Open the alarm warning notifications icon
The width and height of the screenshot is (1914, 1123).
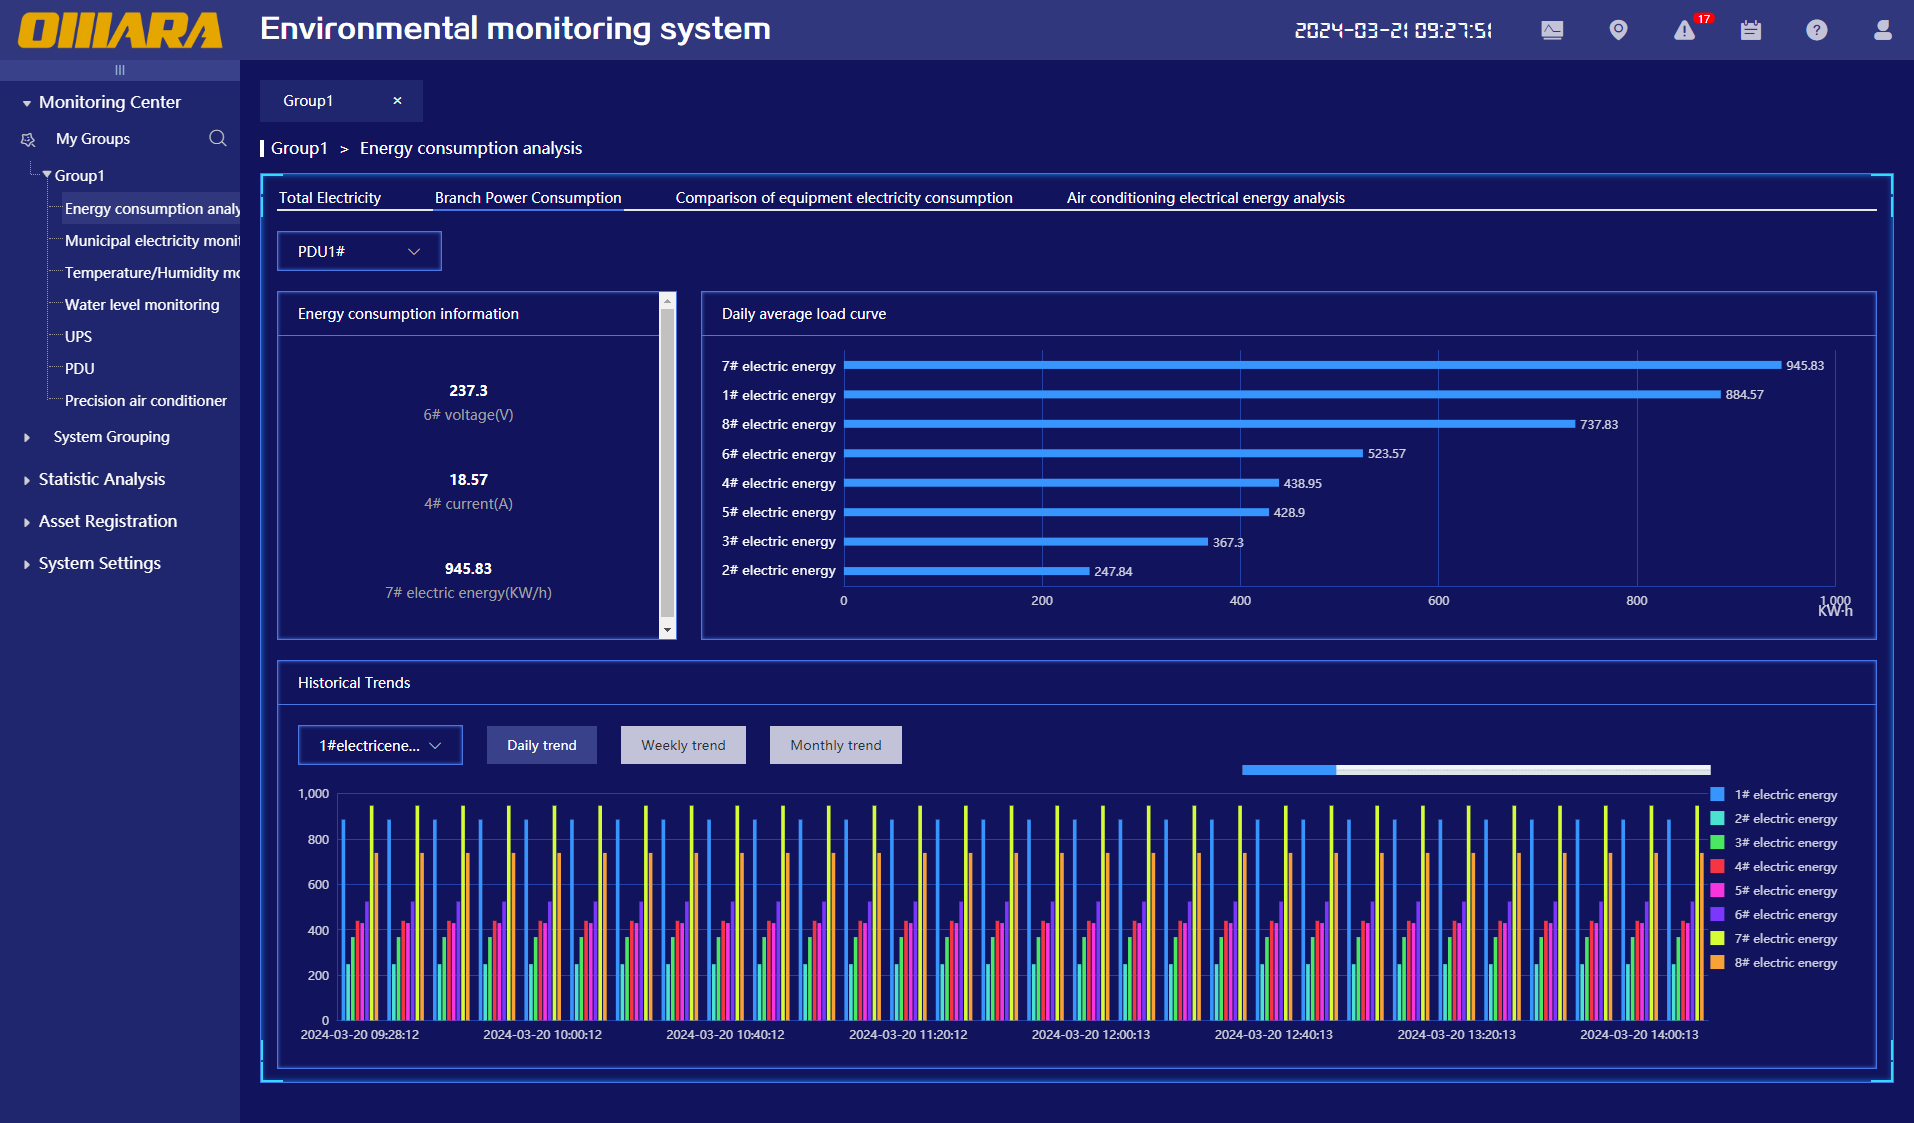click(1685, 30)
